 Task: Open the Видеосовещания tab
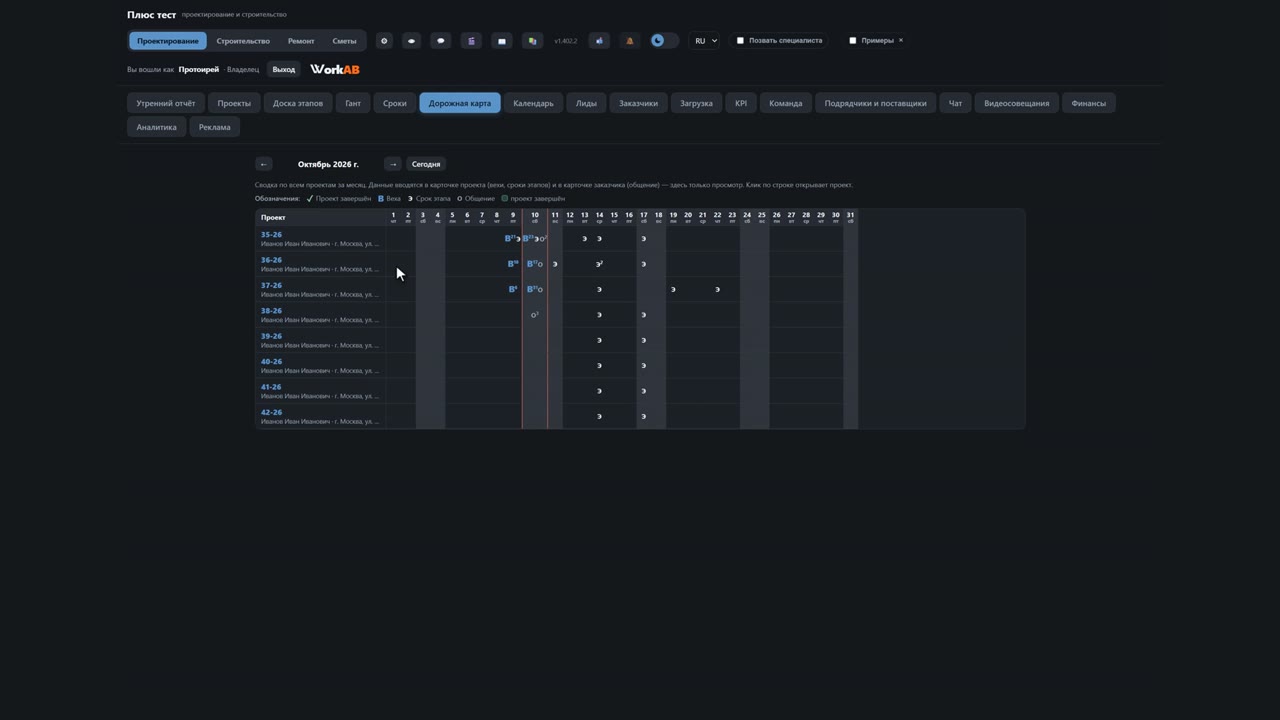(1016, 103)
